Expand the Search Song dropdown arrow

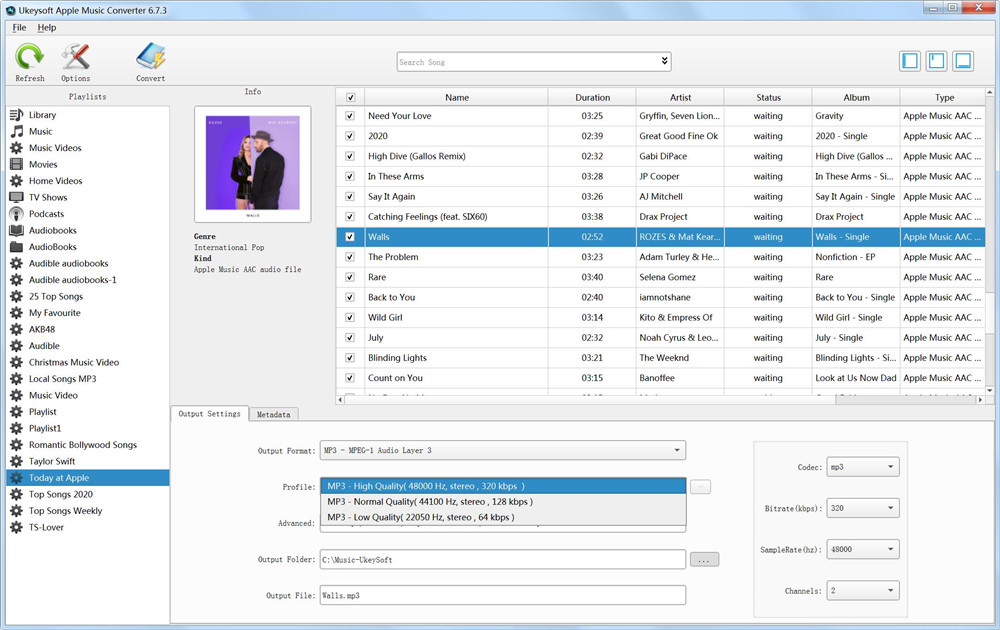click(x=664, y=61)
